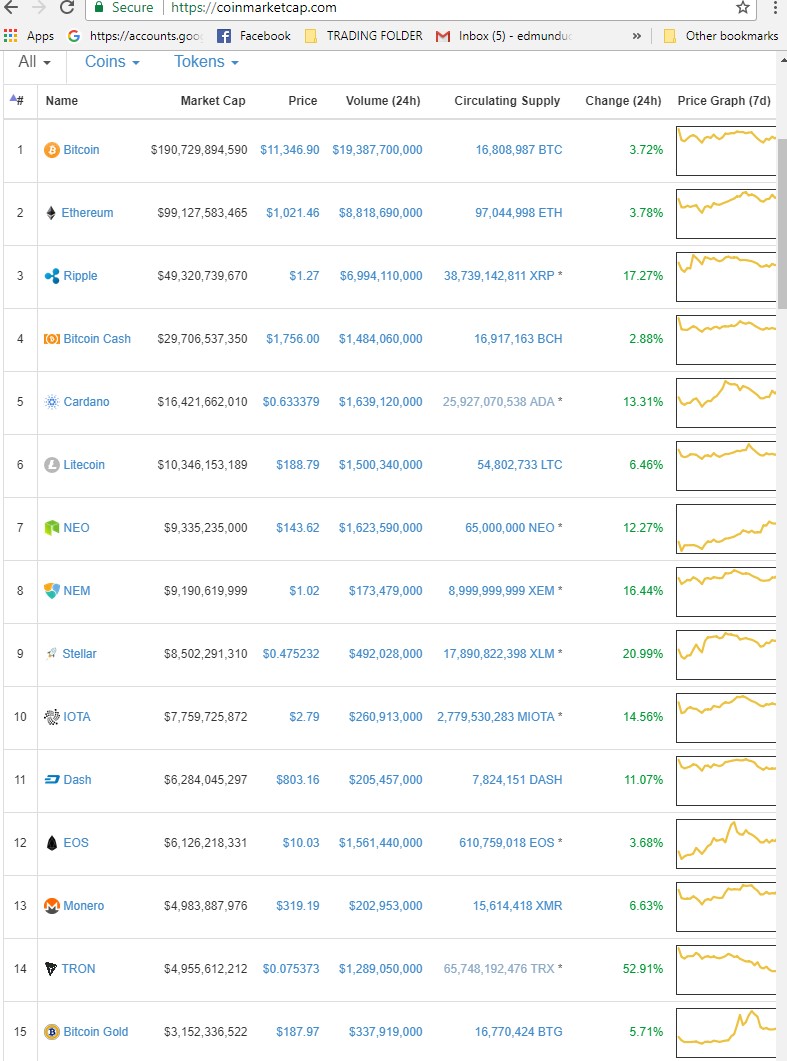
Task: Open Stellar 7d price graph thumbnail
Action: tap(725, 655)
